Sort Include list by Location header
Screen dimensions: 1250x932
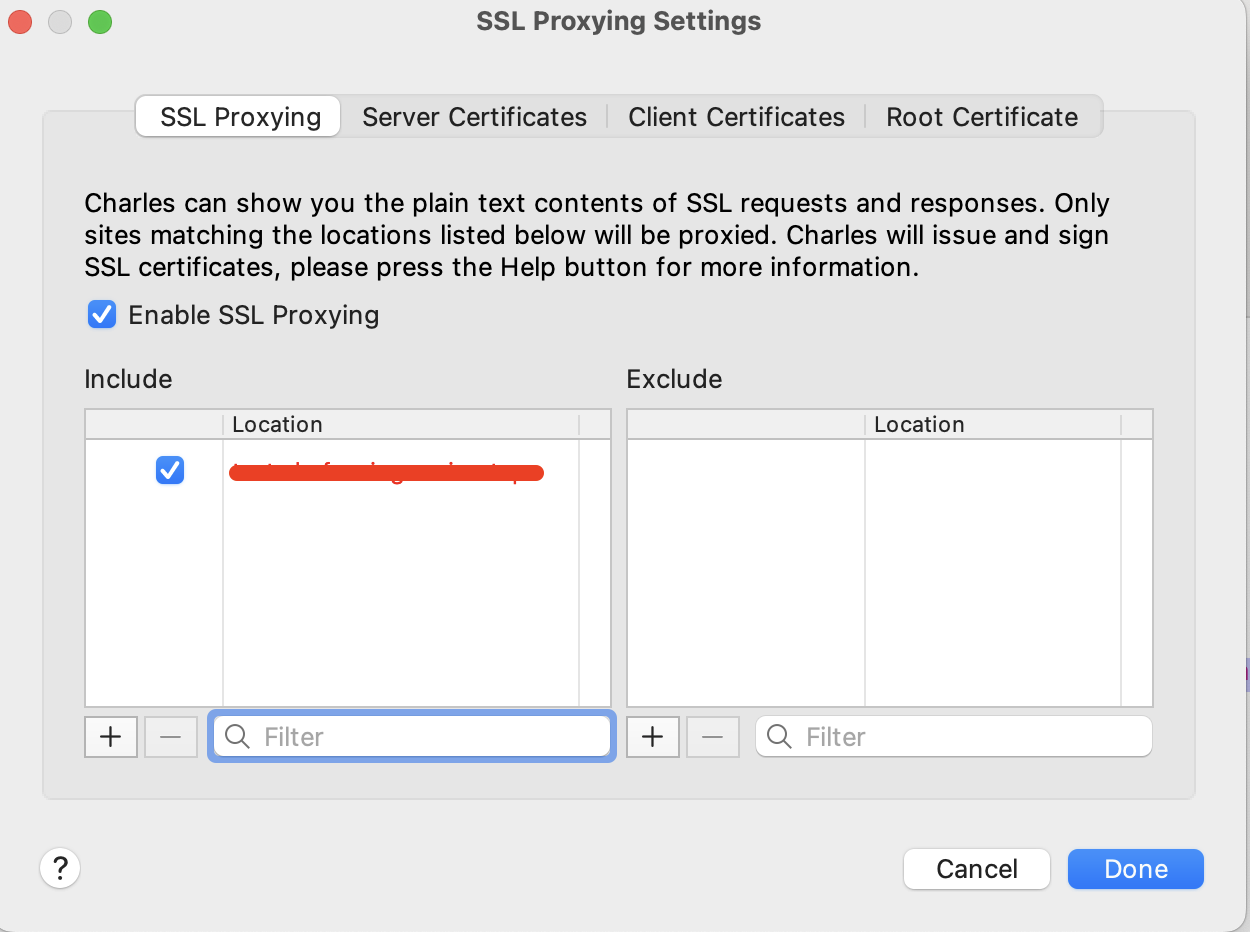[x=401, y=424]
